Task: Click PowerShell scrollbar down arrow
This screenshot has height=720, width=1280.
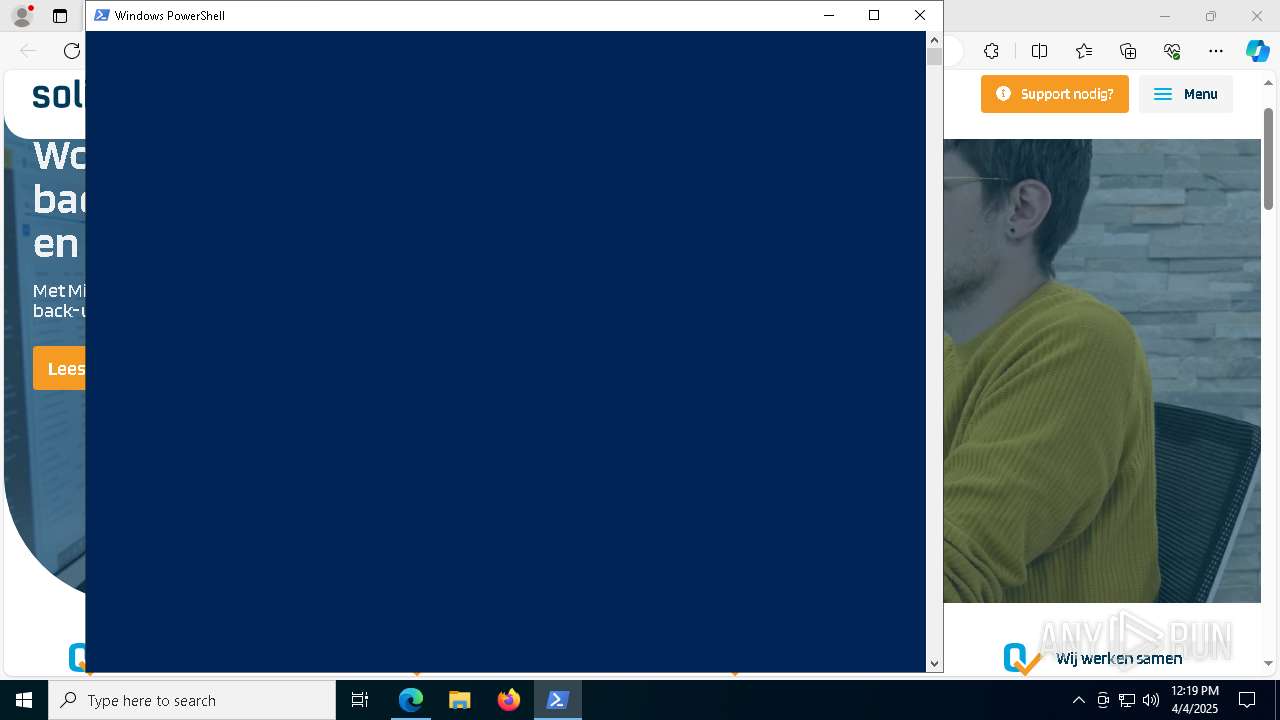Action: click(934, 663)
